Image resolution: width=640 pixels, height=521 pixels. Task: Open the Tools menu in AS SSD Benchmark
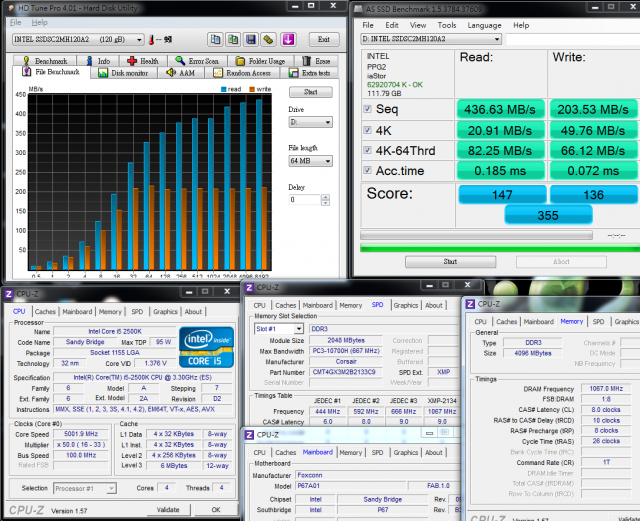coord(447,25)
